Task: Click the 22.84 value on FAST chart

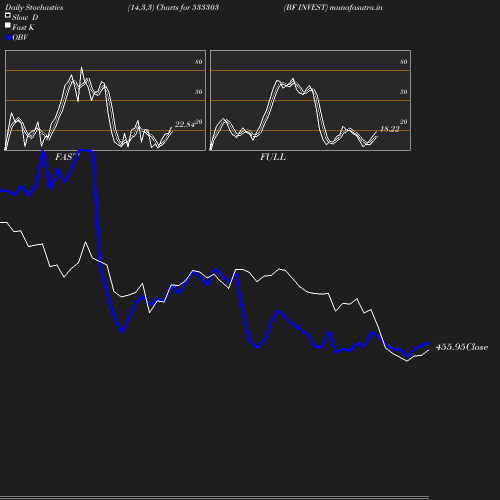Action: coord(185,125)
